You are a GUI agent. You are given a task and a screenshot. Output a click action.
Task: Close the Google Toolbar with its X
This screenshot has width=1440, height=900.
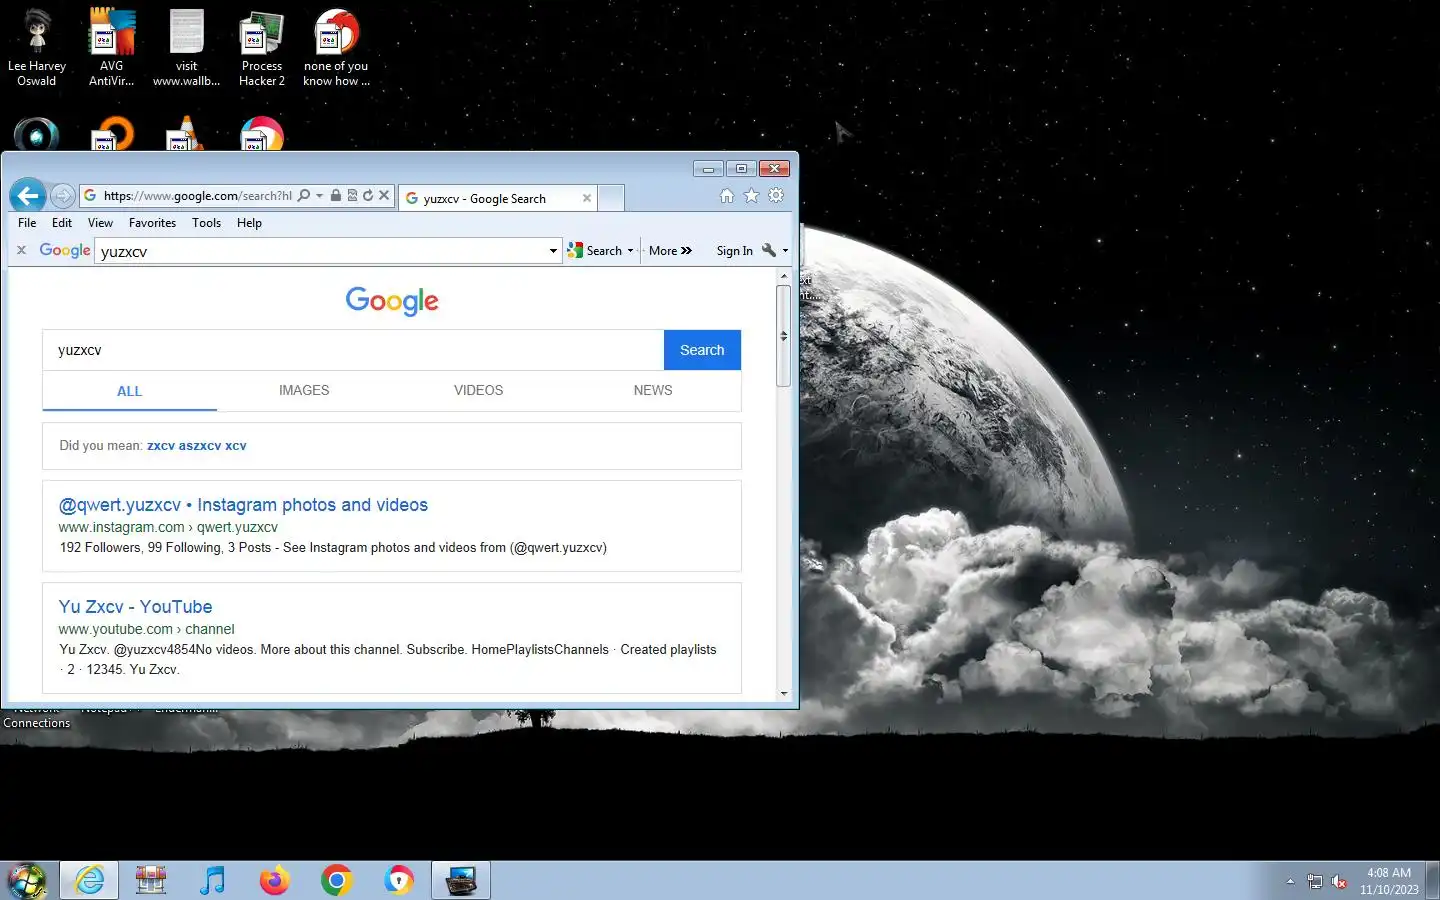point(21,250)
